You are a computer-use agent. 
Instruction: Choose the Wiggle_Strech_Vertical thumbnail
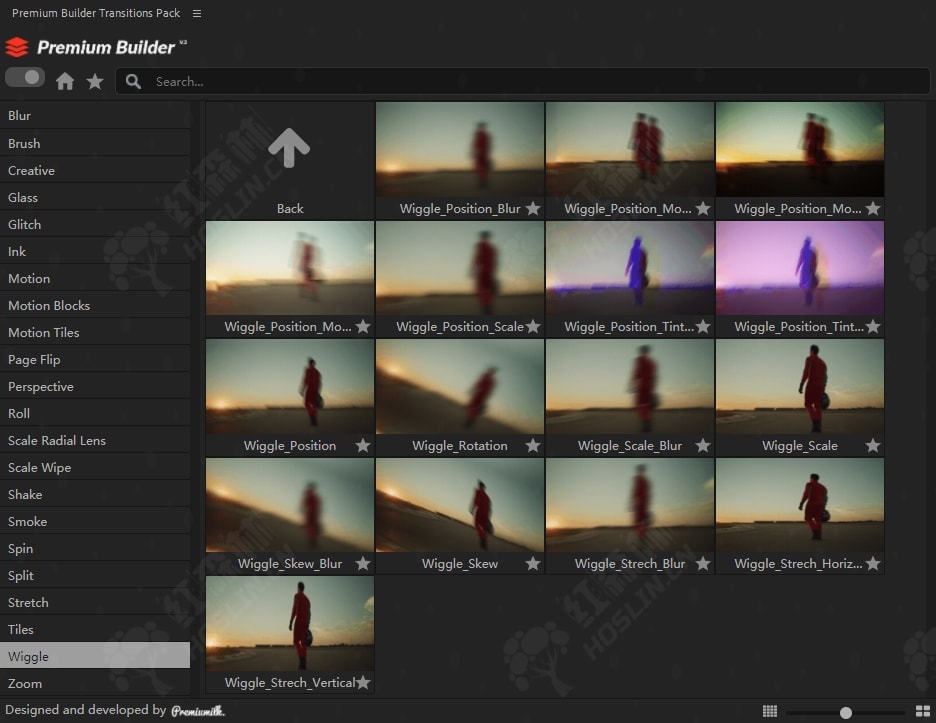pyautogui.click(x=290, y=623)
